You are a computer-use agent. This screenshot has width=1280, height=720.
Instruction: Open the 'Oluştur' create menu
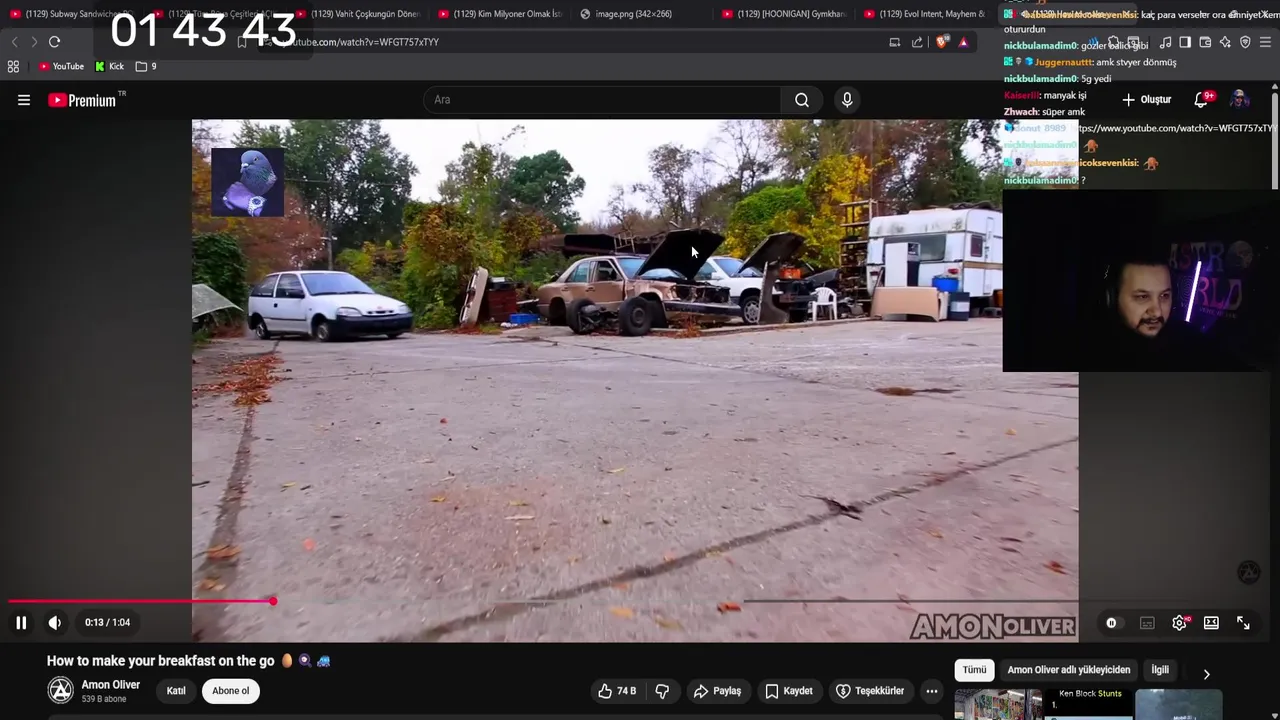[1146, 100]
